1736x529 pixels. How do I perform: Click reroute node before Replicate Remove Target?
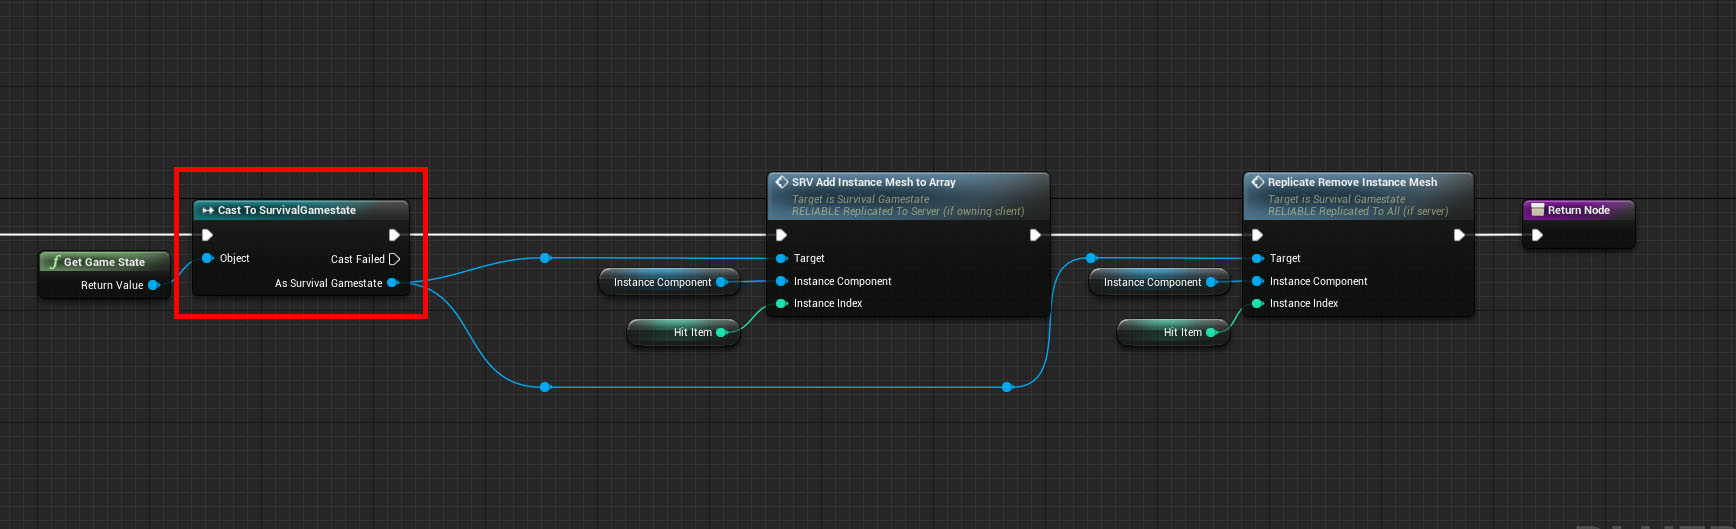(x=1091, y=258)
